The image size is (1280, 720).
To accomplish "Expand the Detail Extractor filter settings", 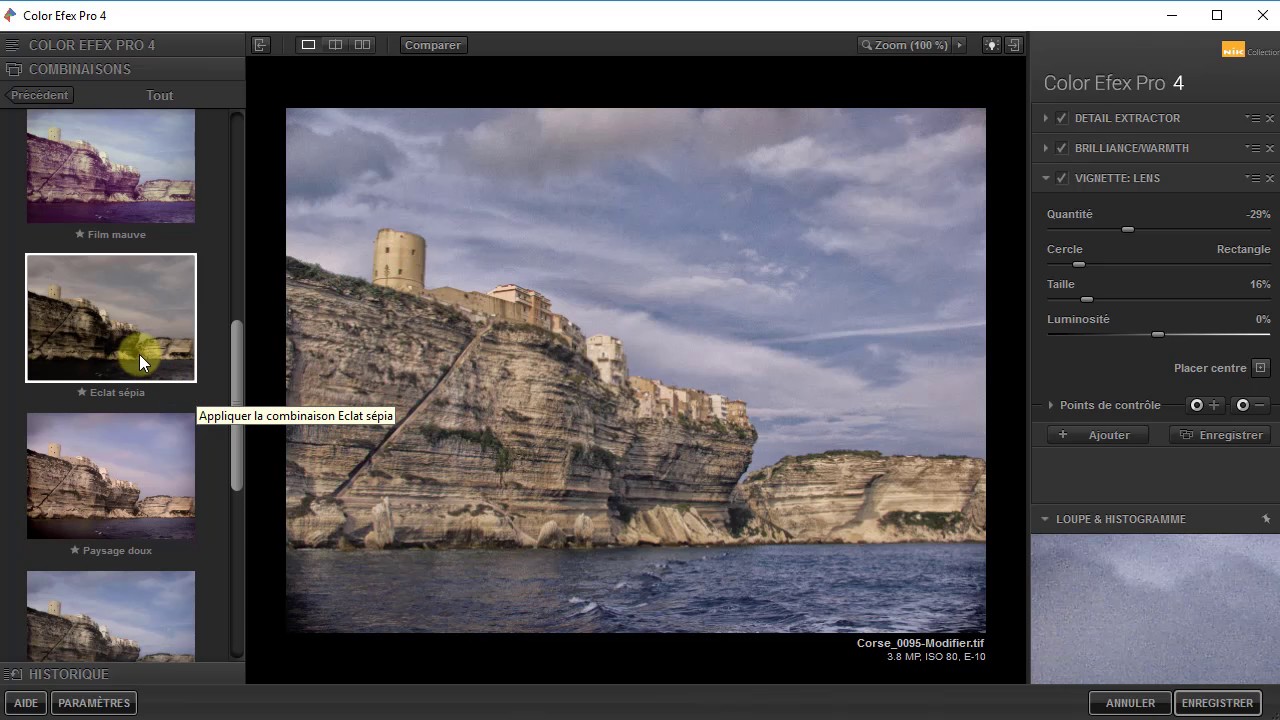I will (x=1046, y=118).
